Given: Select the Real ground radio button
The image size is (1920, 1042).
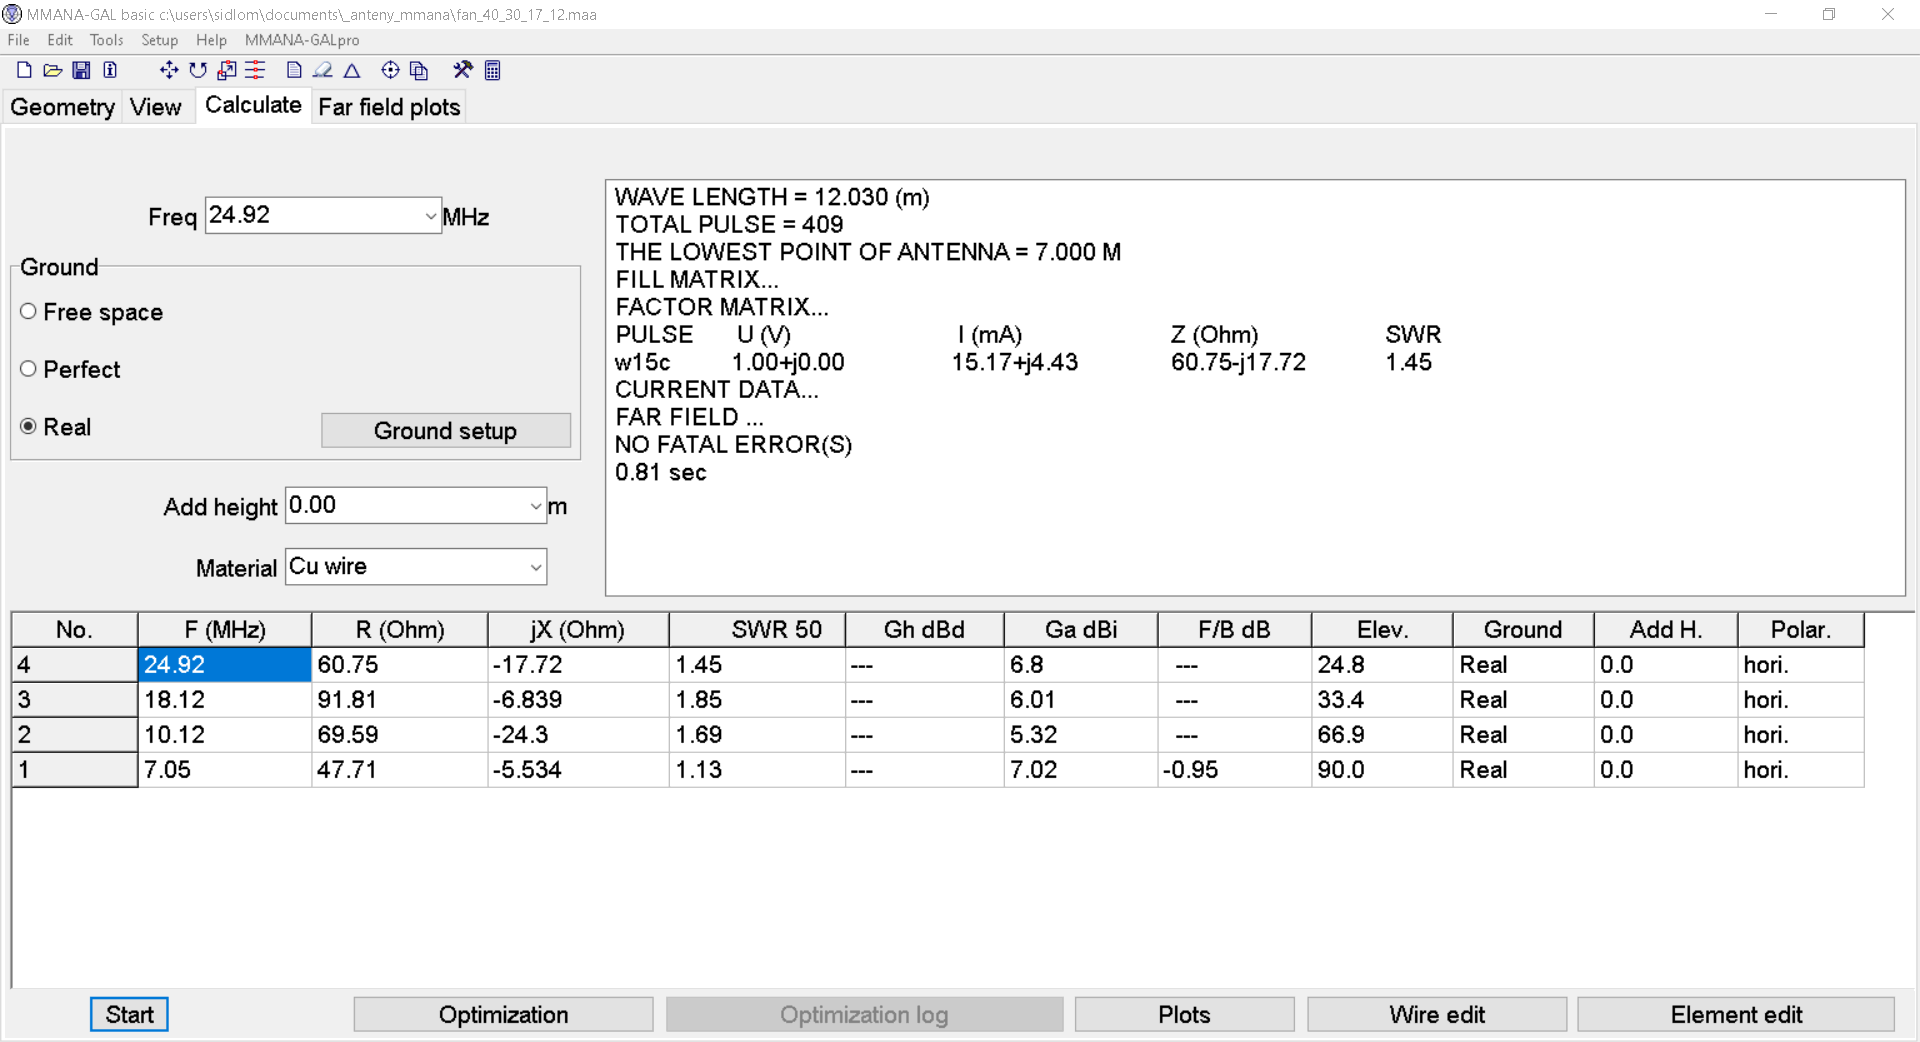Looking at the screenshot, I should tap(29, 427).
